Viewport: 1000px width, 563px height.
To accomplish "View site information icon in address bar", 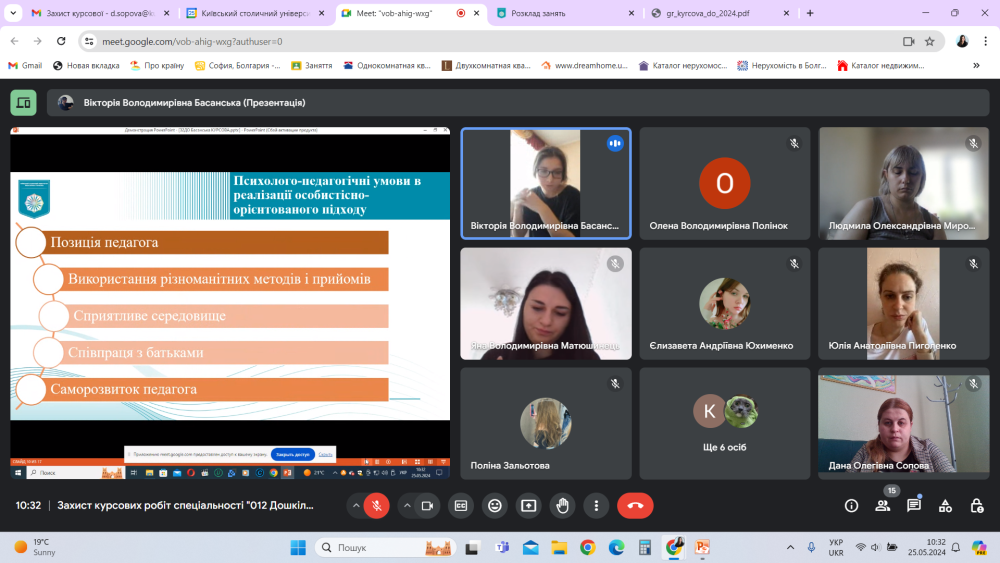I will [x=89, y=41].
